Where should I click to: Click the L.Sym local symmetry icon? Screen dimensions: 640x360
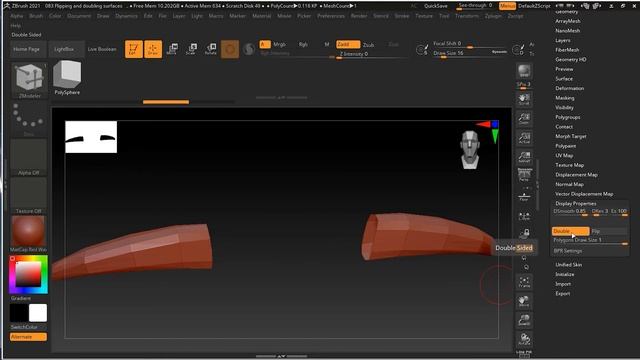[x=524, y=216]
